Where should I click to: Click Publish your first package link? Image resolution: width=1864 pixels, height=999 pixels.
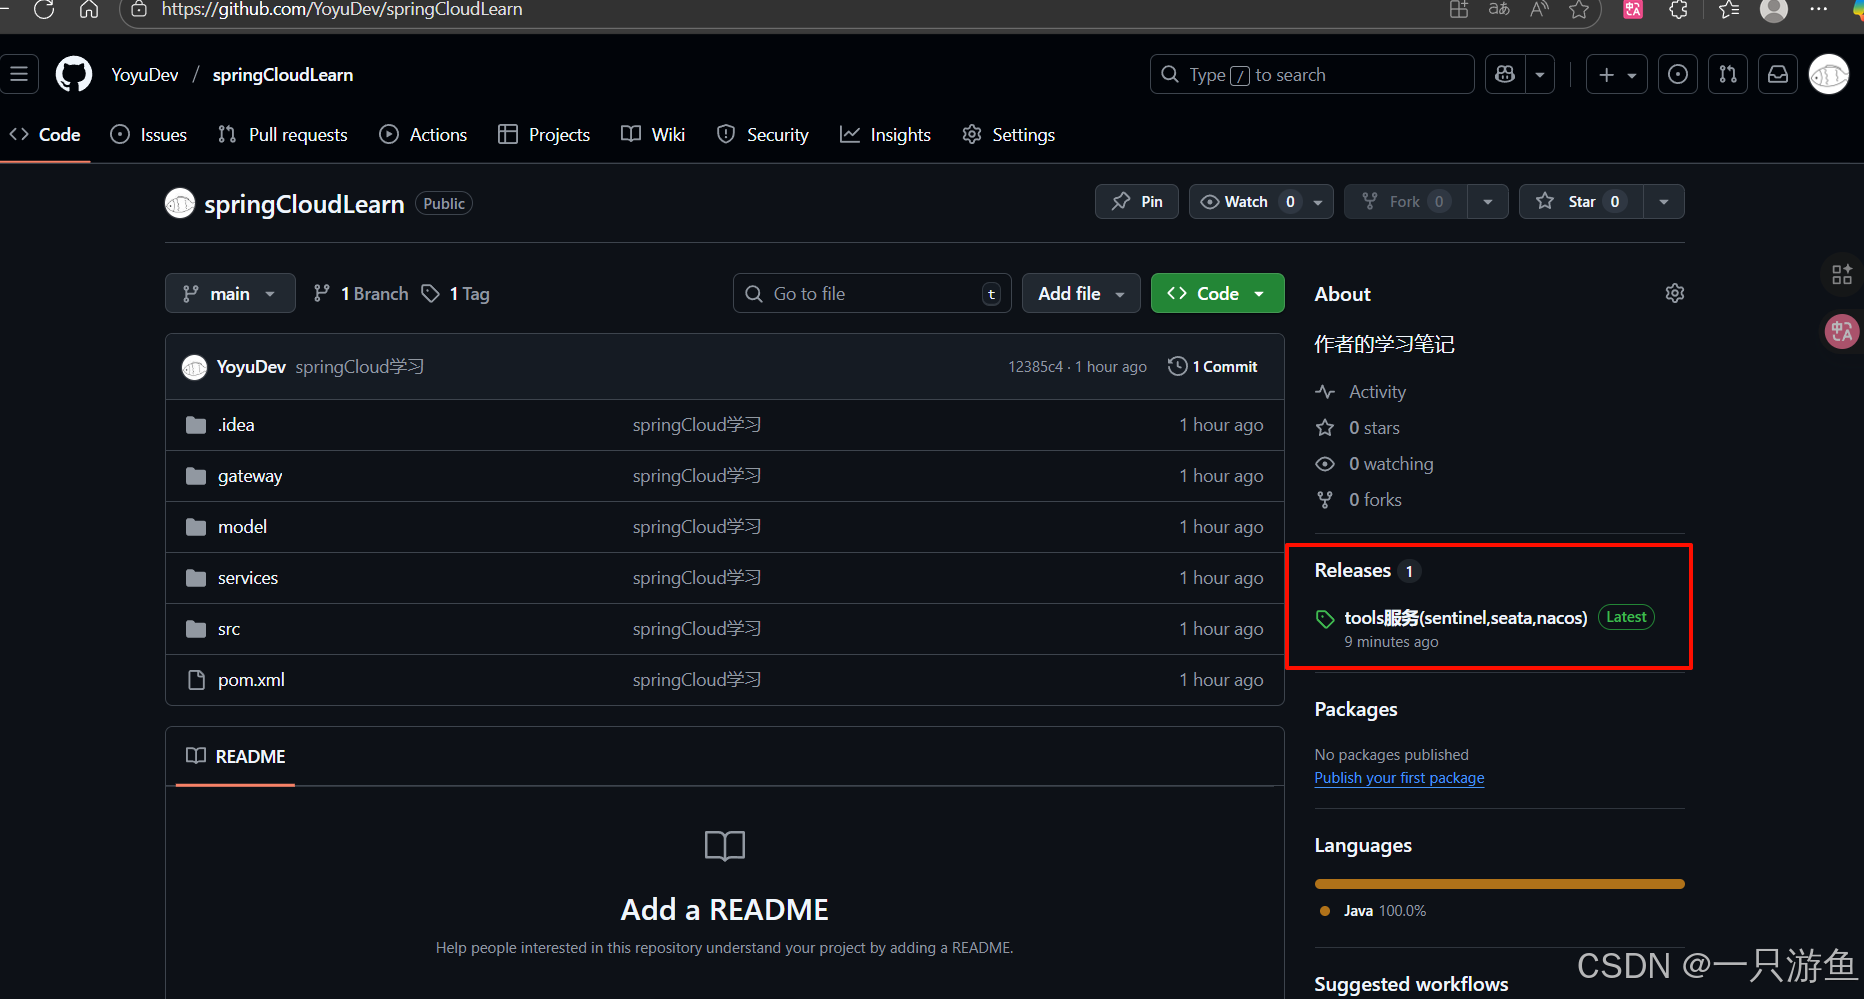(1399, 777)
